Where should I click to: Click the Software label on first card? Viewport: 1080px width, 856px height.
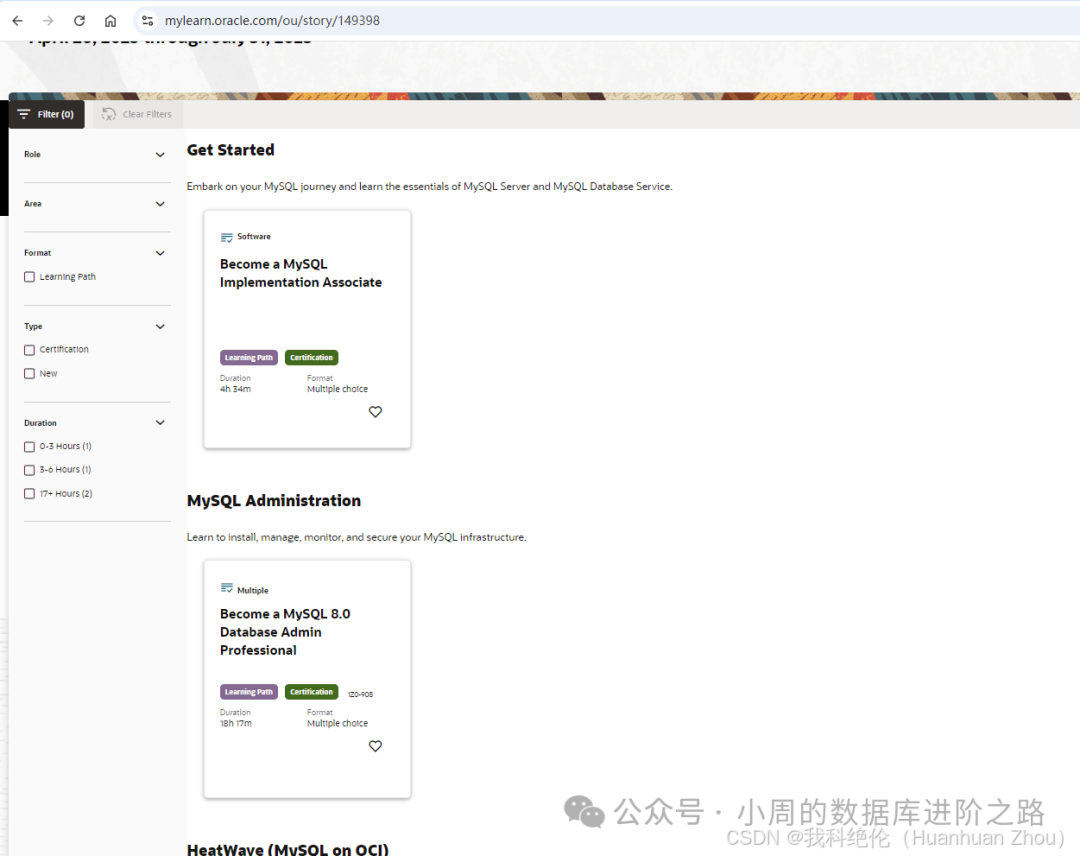[x=254, y=236]
